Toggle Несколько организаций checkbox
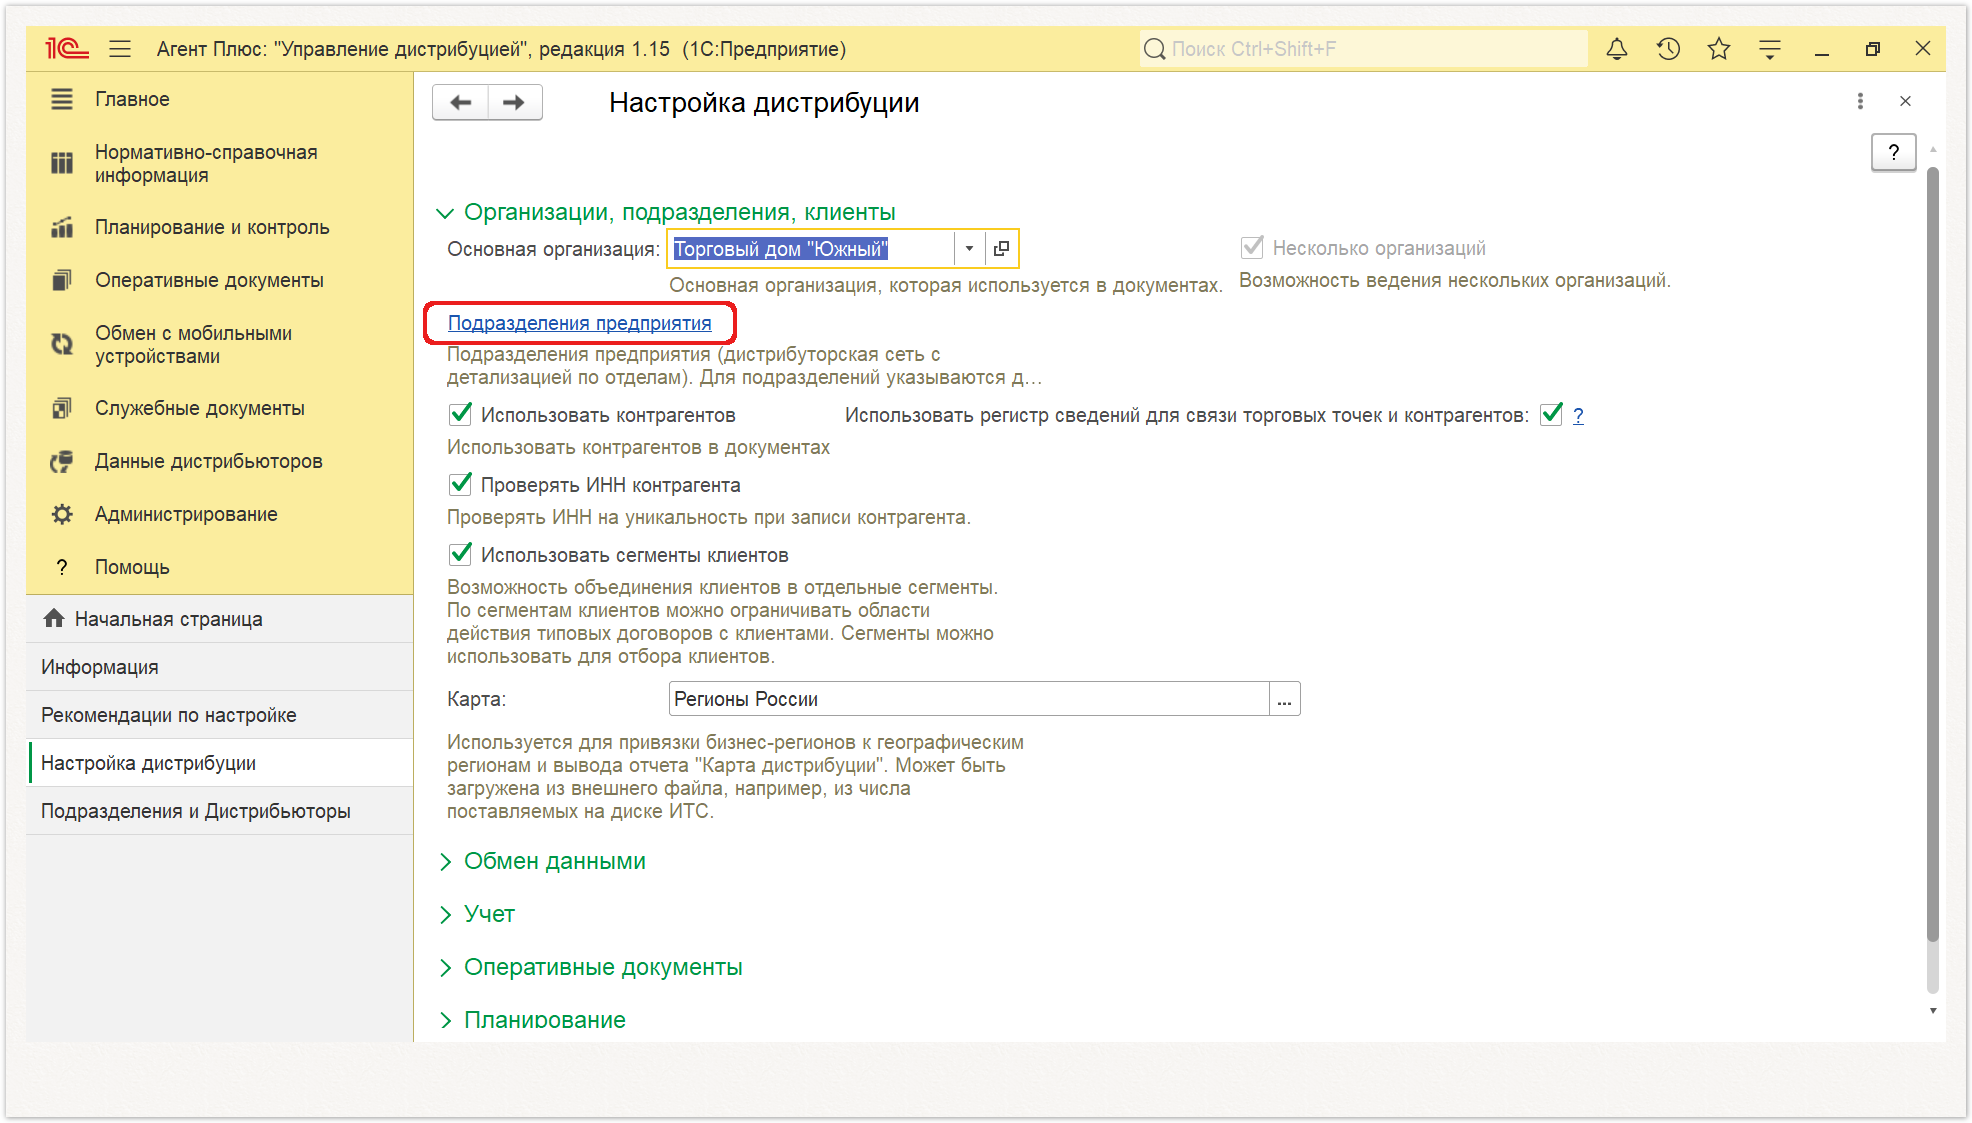 pos(1251,247)
